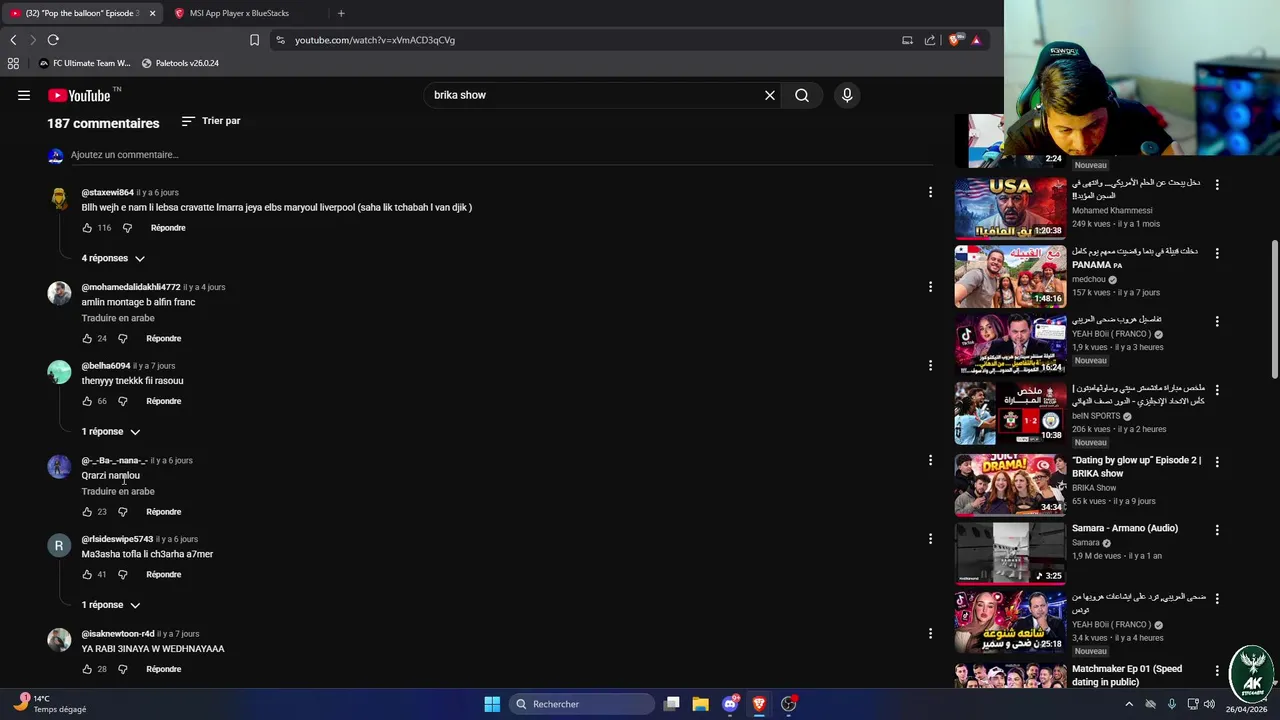Like the @rlsideswipe5743 comment

click(x=87, y=575)
